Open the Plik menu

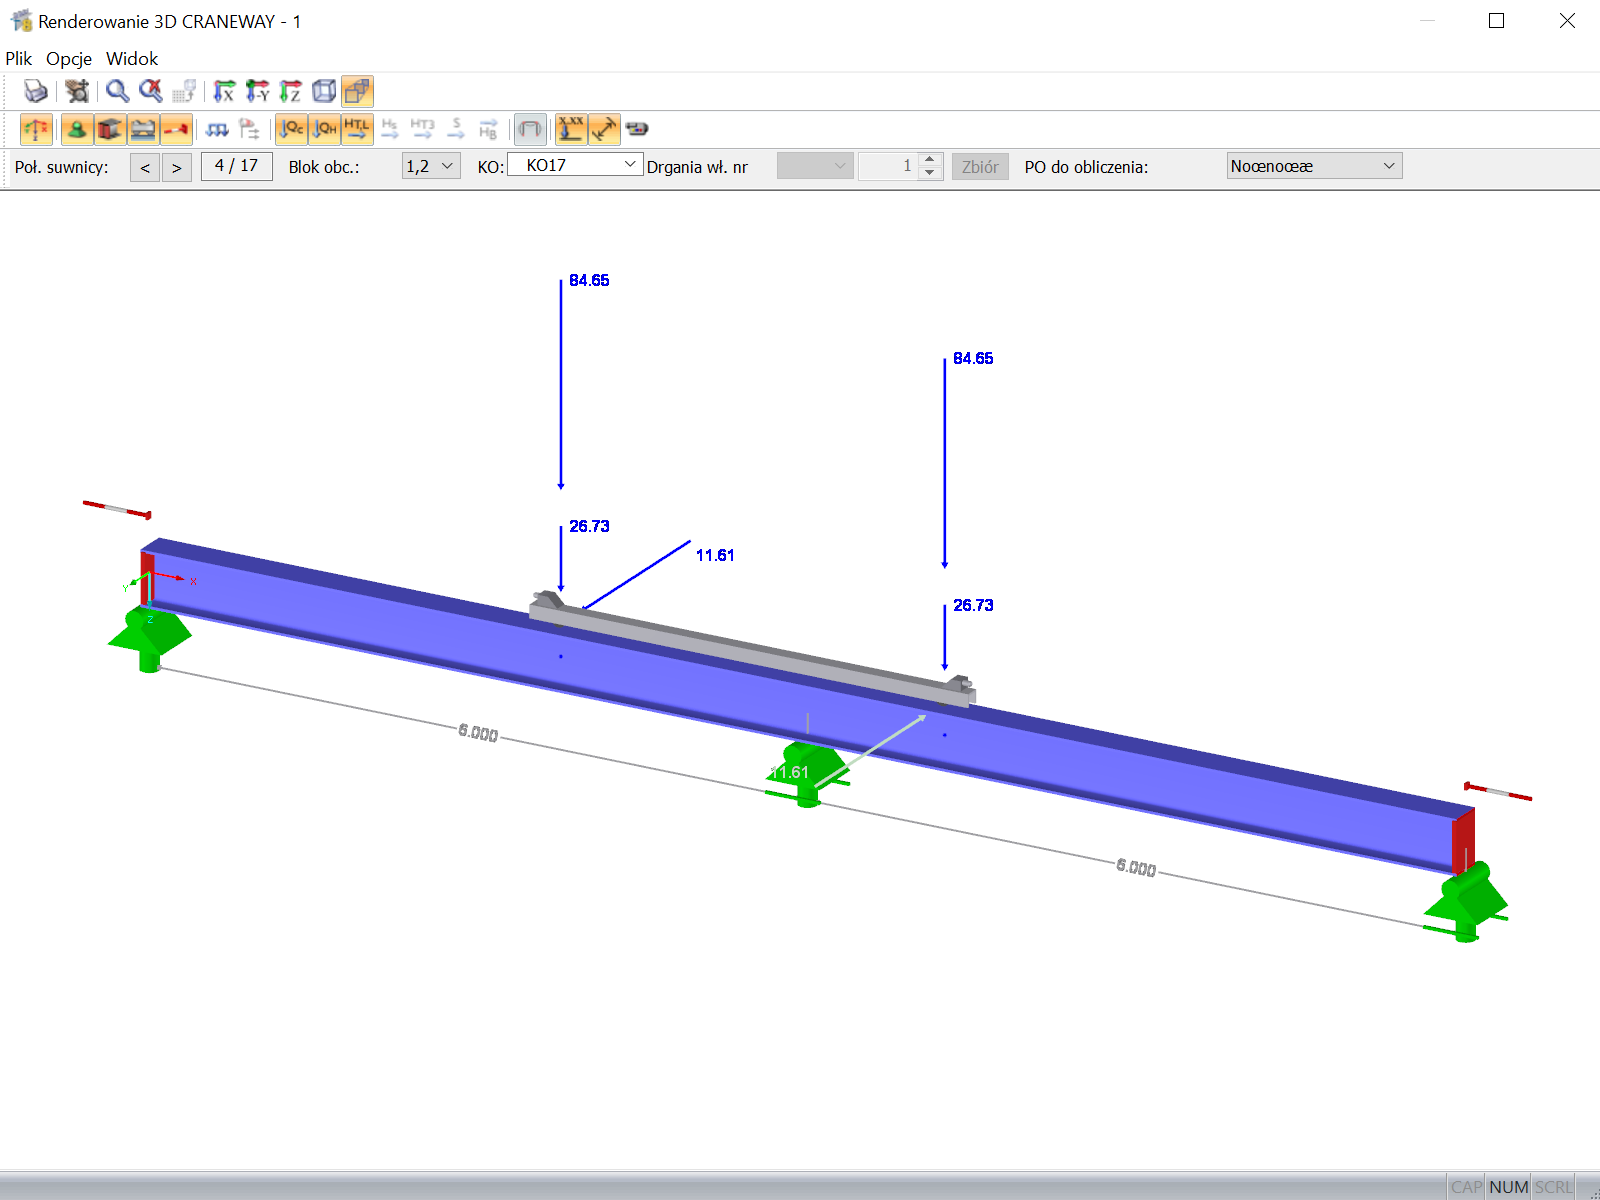pos(19,59)
